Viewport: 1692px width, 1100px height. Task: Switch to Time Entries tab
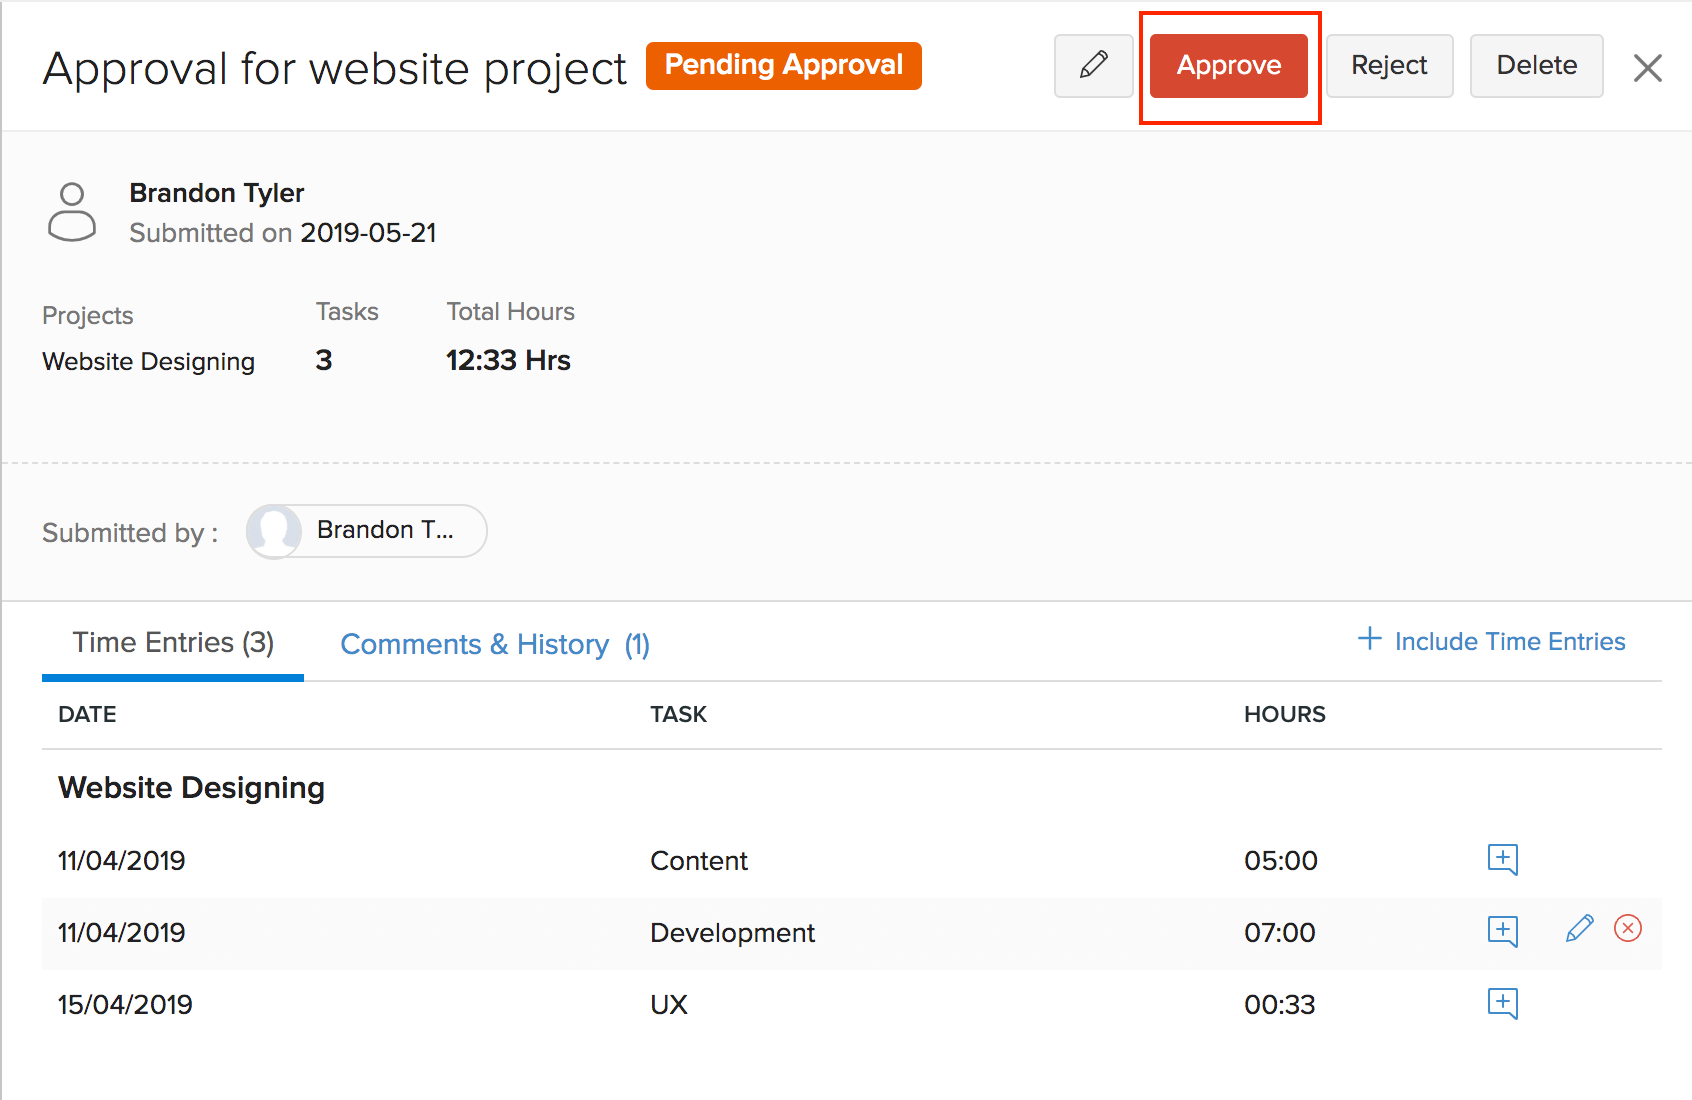[173, 643]
